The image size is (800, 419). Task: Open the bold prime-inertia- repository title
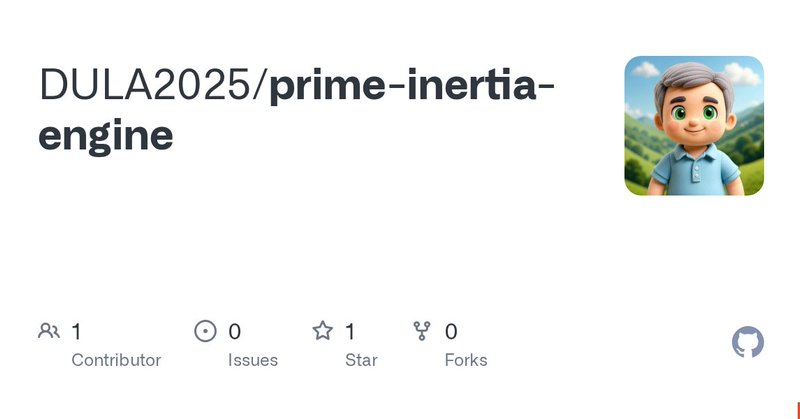(x=412, y=87)
